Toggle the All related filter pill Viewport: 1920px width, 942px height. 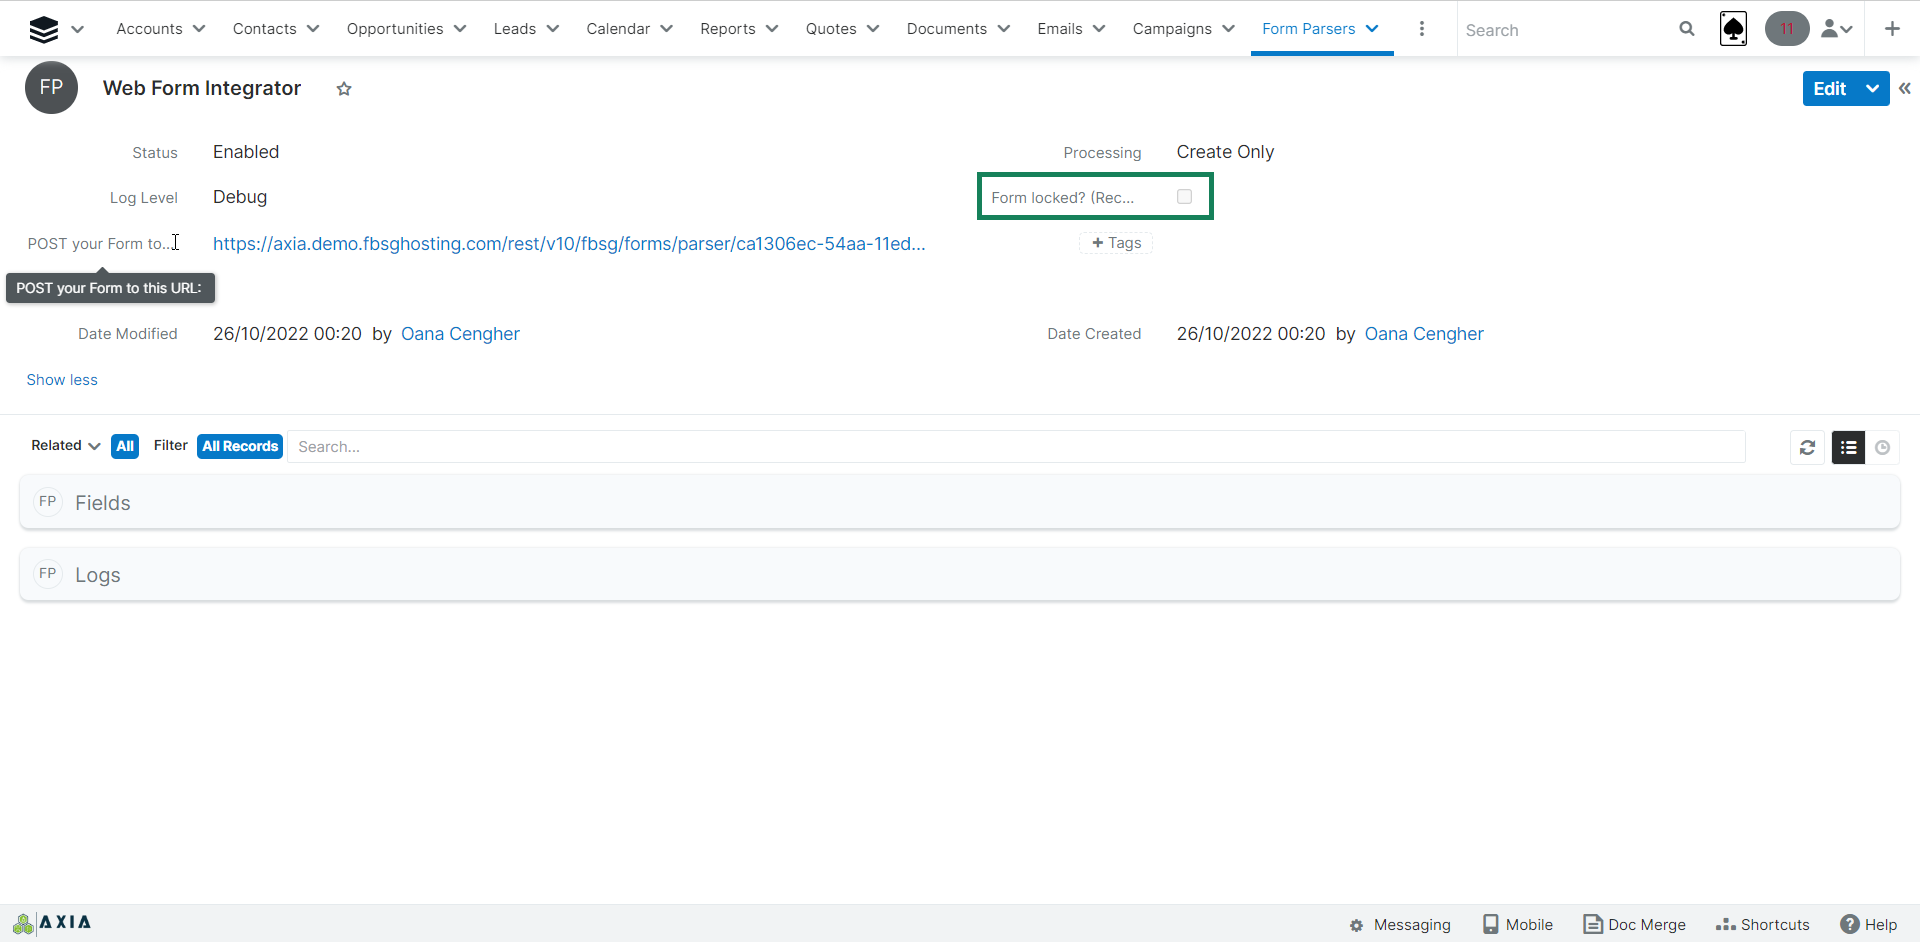[125, 446]
